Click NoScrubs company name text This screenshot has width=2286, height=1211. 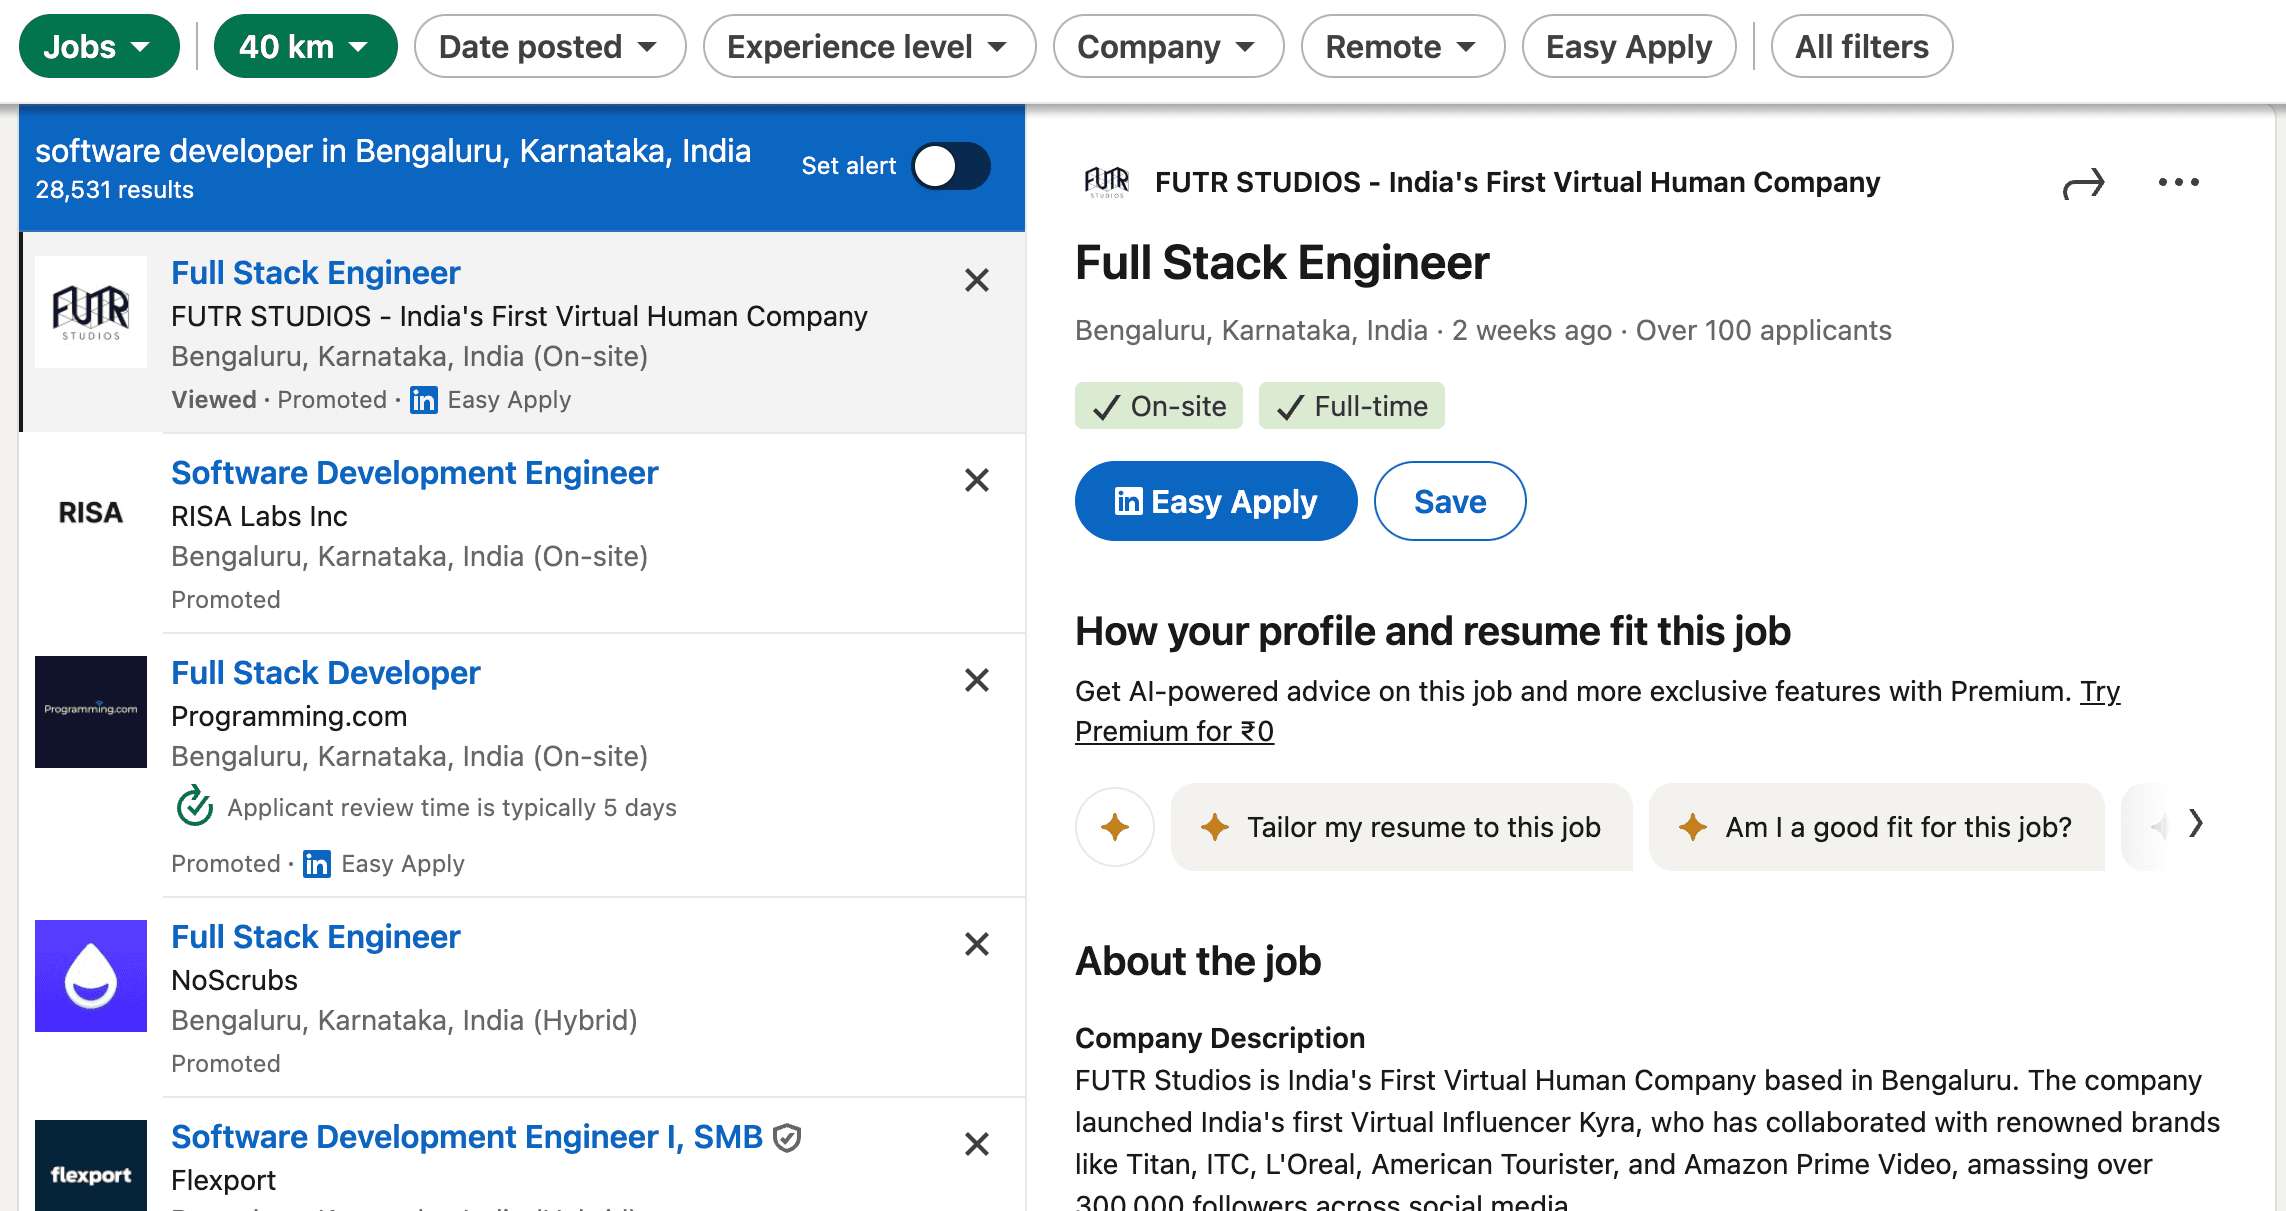coord(234,980)
